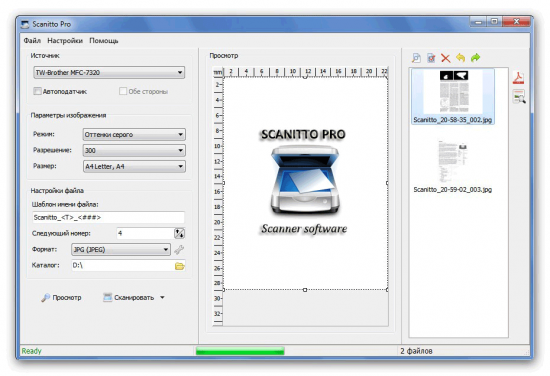This screenshot has width=550, height=376.
Task: Click the file name template input field
Action: [x=108, y=217]
